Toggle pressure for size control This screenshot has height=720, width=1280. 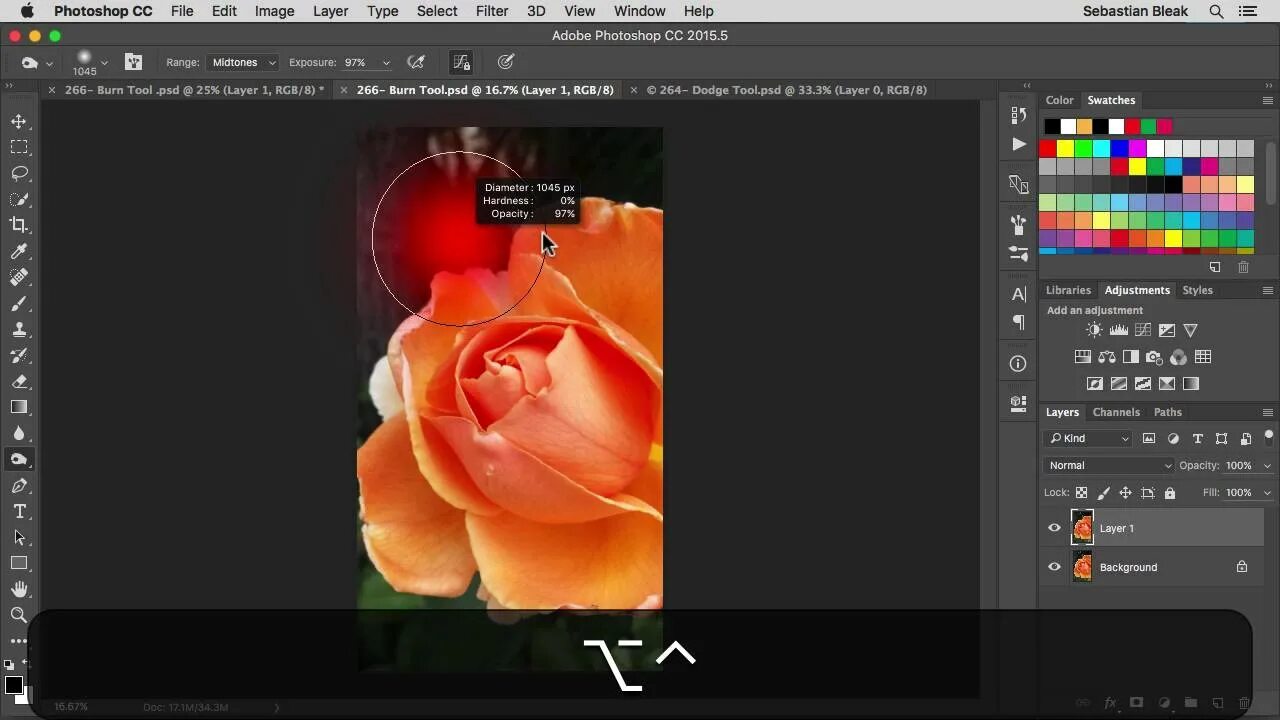click(x=506, y=62)
